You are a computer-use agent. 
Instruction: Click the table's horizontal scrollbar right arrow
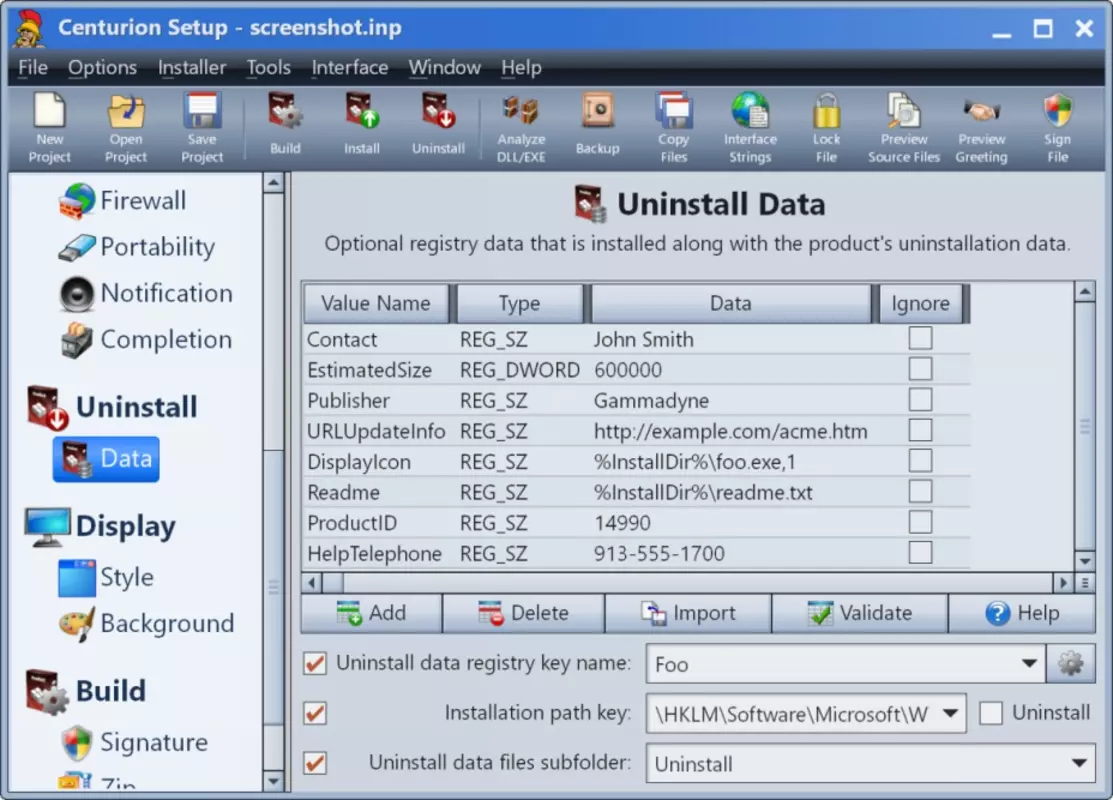pos(1063,583)
